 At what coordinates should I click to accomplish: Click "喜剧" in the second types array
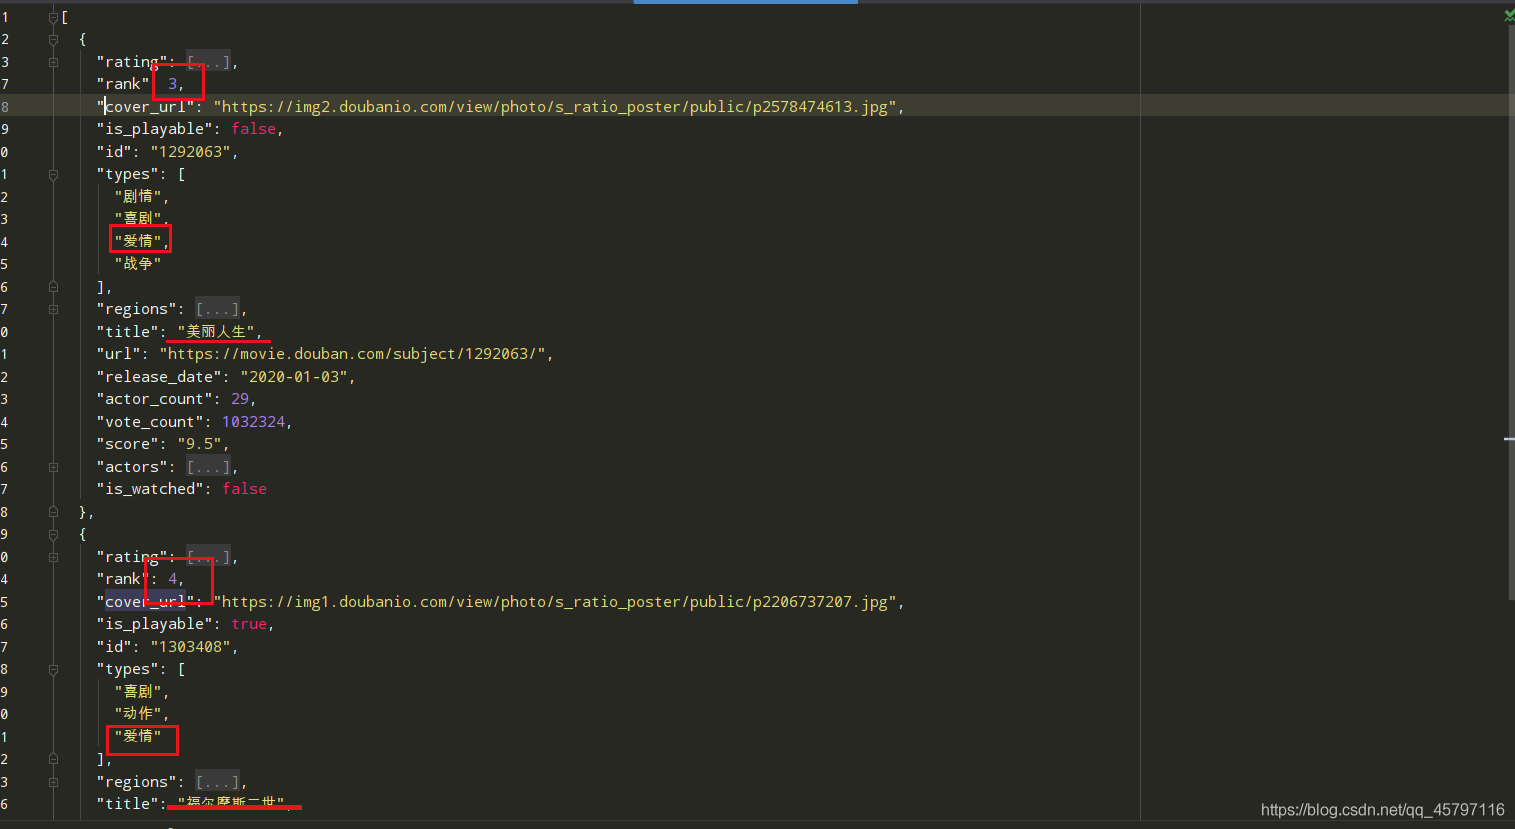point(137,692)
